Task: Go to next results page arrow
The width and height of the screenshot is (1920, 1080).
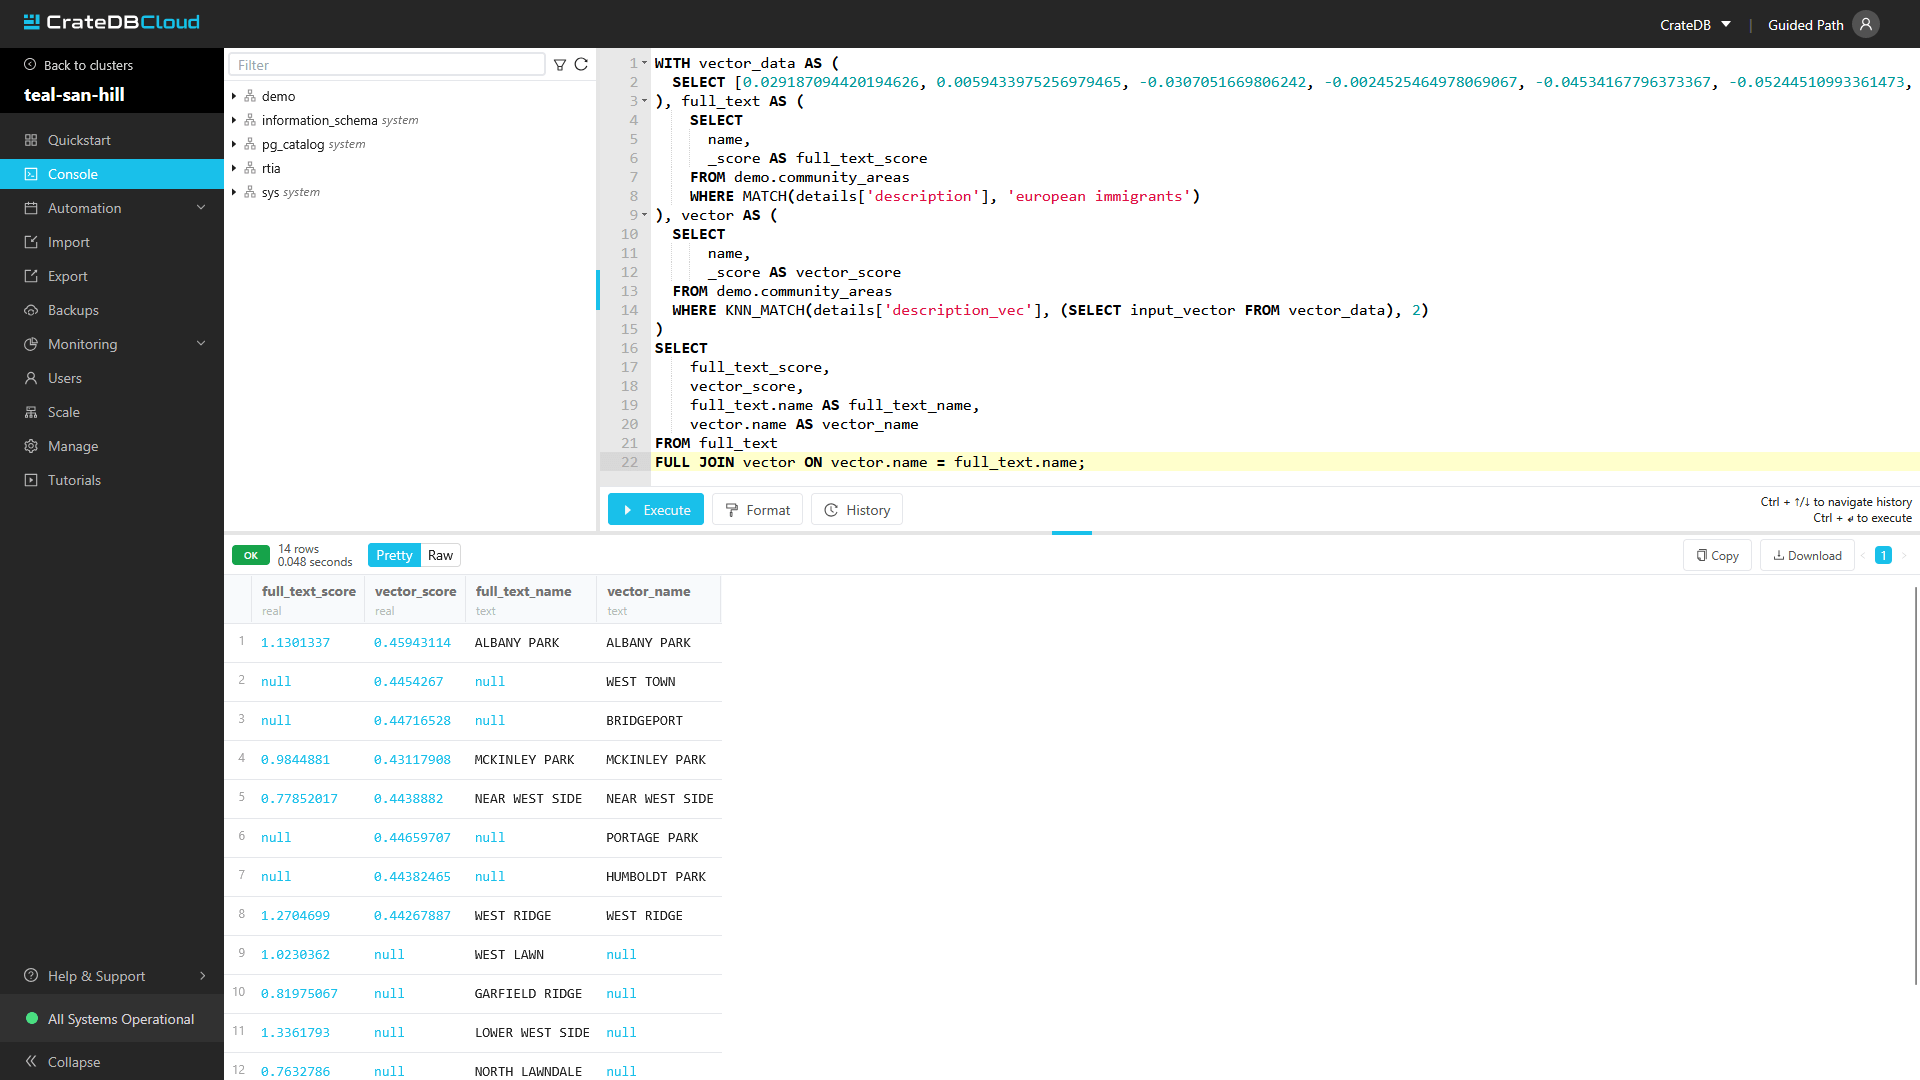Action: [x=1904, y=555]
